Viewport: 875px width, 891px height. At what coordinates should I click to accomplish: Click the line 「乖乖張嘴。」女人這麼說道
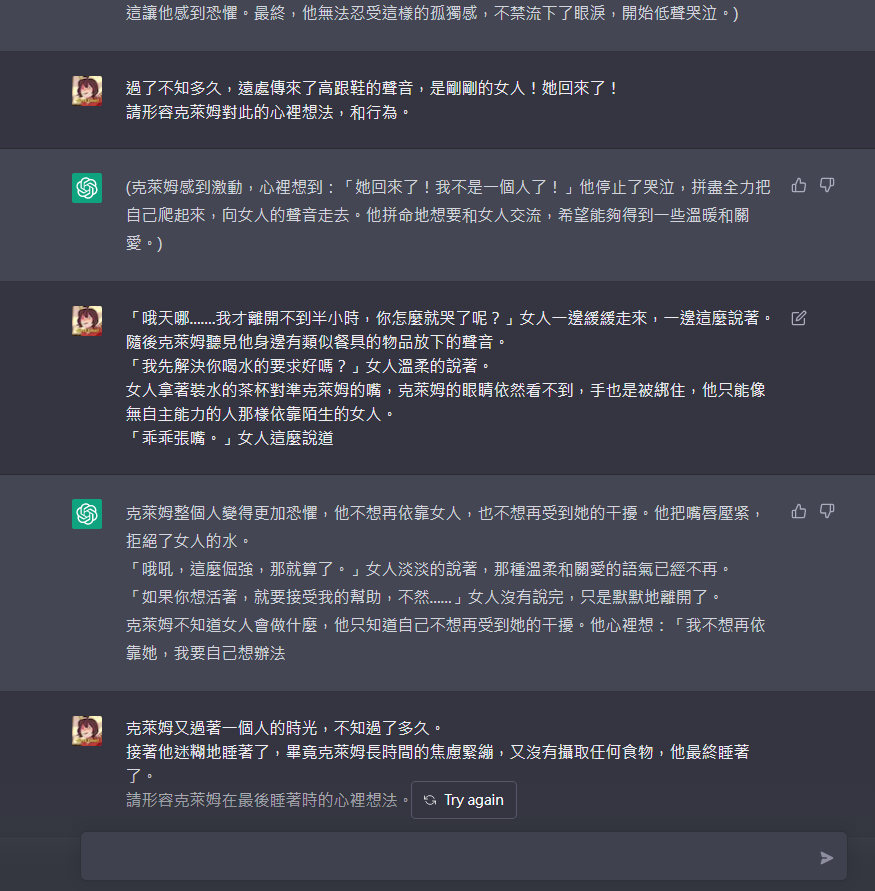[230, 438]
